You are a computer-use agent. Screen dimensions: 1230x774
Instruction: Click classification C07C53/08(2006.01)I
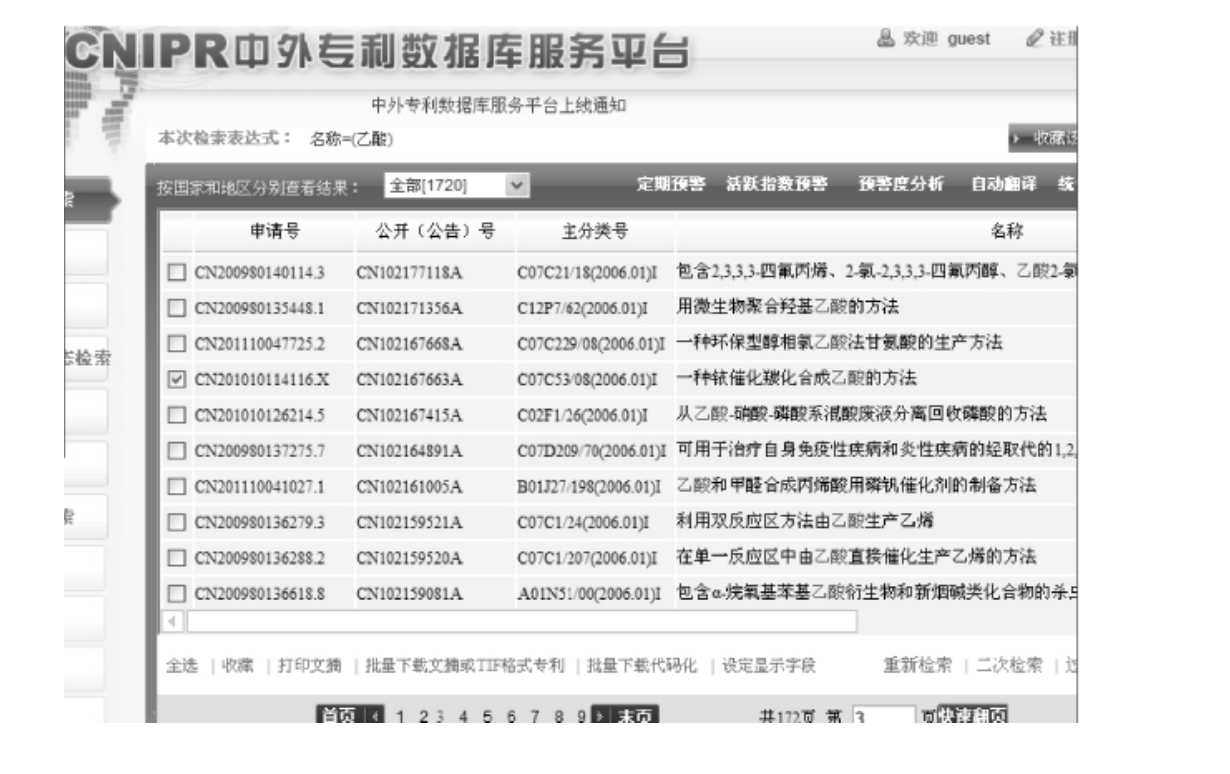pyautogui.click(x=587, y=380)
